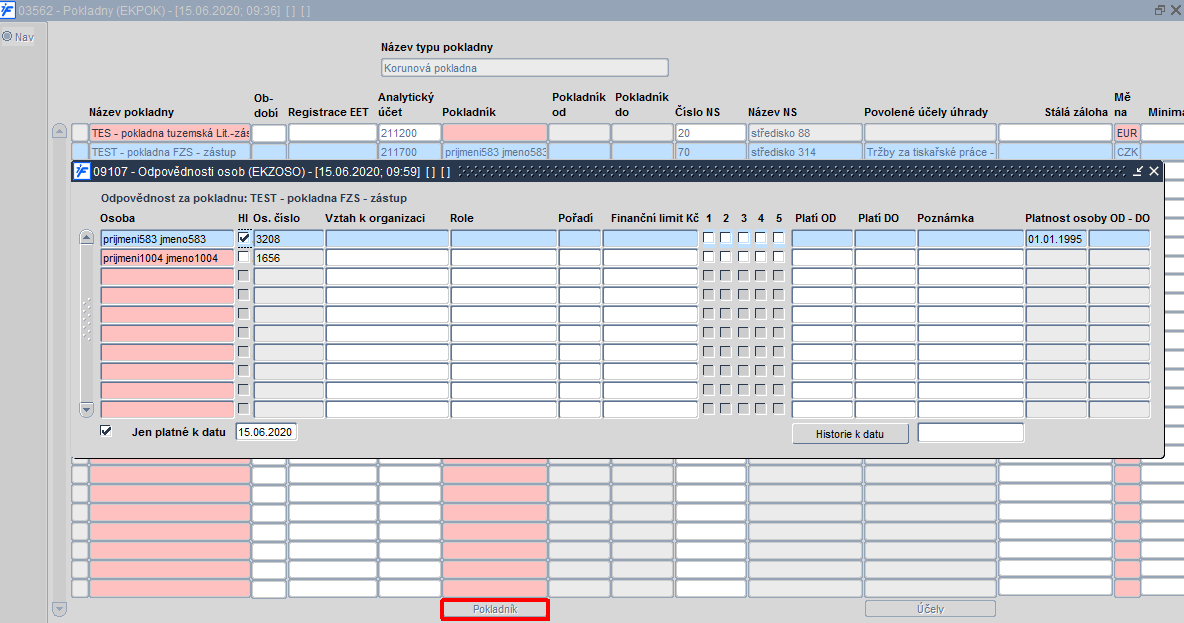Click Číslo NS field with value 20
Image resolution: width=1184 pixels, height=623 pixels.
711,133
